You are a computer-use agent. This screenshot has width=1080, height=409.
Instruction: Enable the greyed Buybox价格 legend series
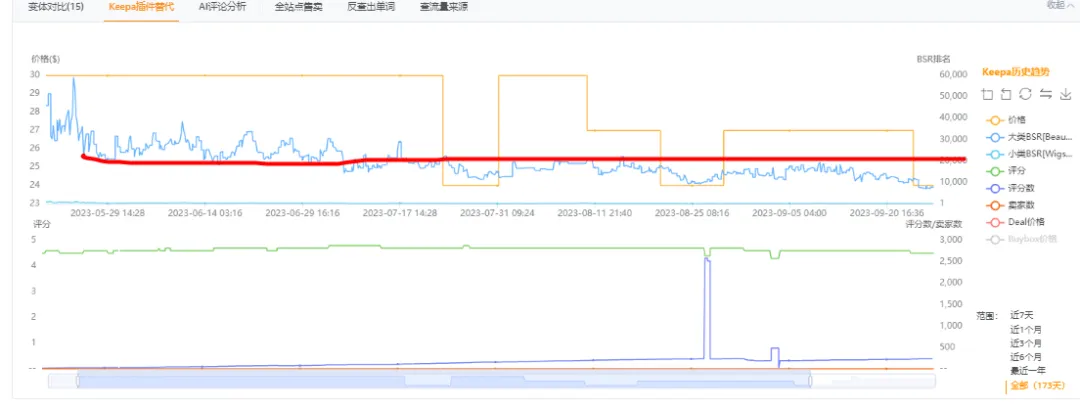(1021, 239)
